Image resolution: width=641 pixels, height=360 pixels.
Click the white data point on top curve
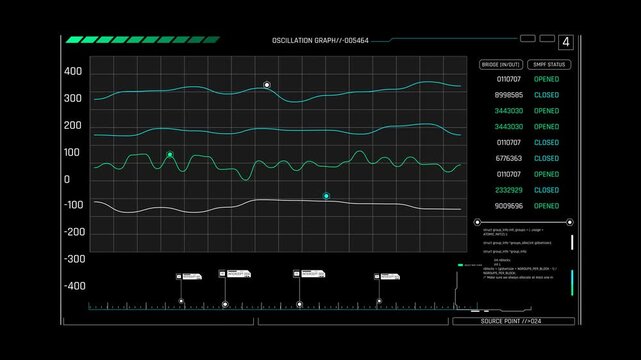pyautogui.click(x=267, y=85)
